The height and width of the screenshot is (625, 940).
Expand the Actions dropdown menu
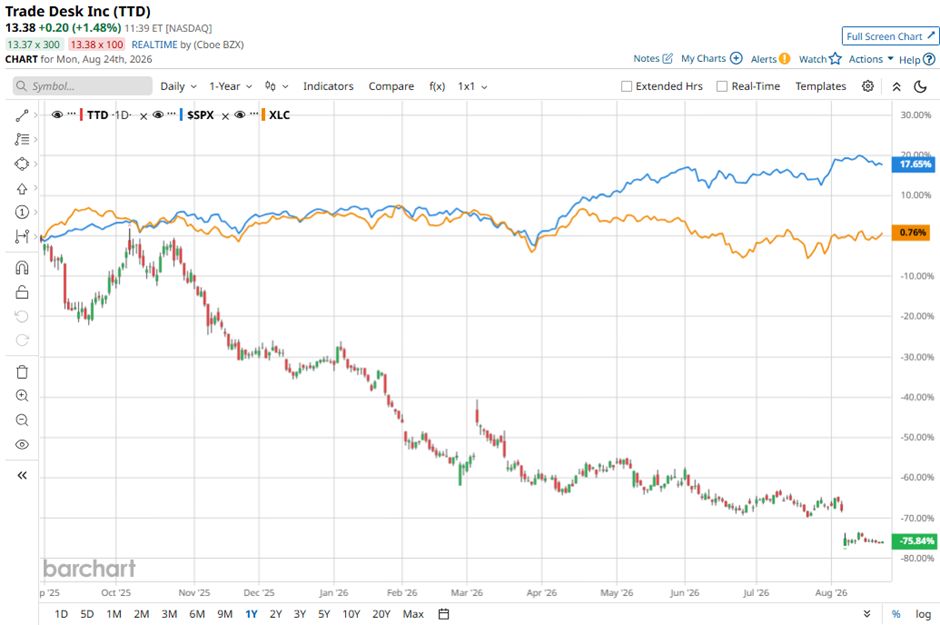pyautogui.click(x=870, y=59)
